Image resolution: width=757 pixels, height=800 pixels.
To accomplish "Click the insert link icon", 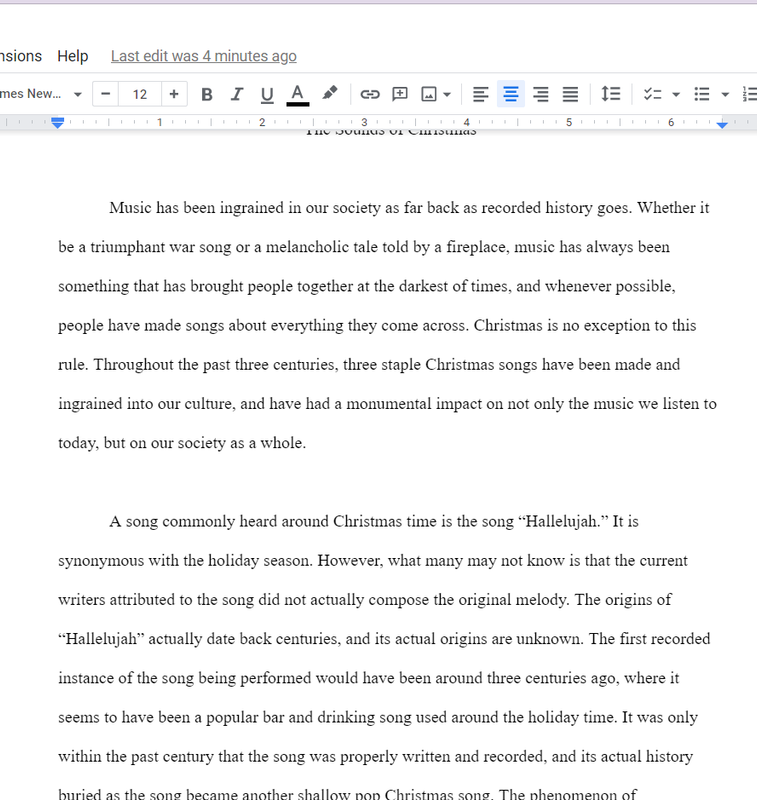I will tap(370, 94).
